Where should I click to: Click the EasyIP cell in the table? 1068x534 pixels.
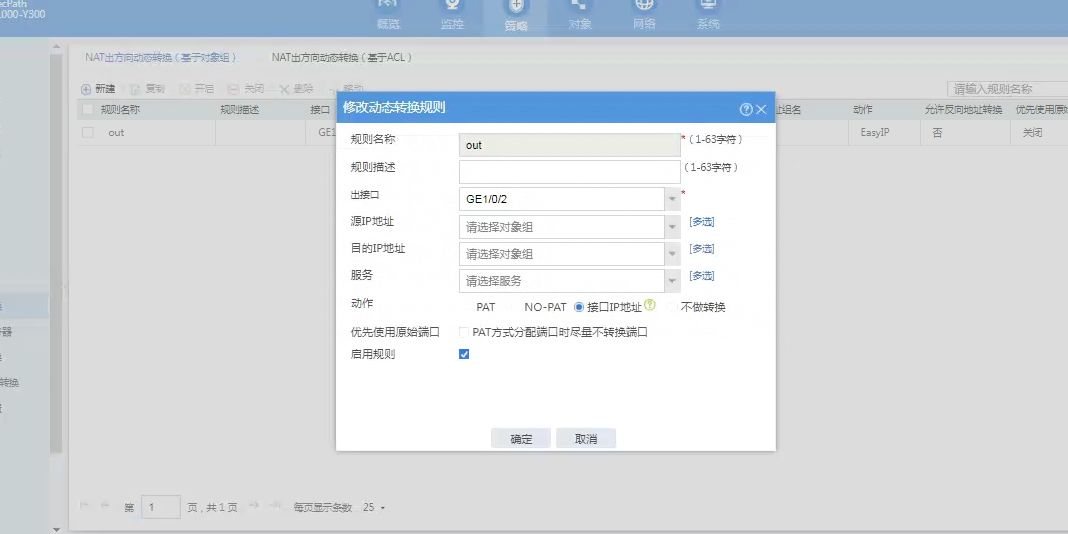click(x=875, y=133)
